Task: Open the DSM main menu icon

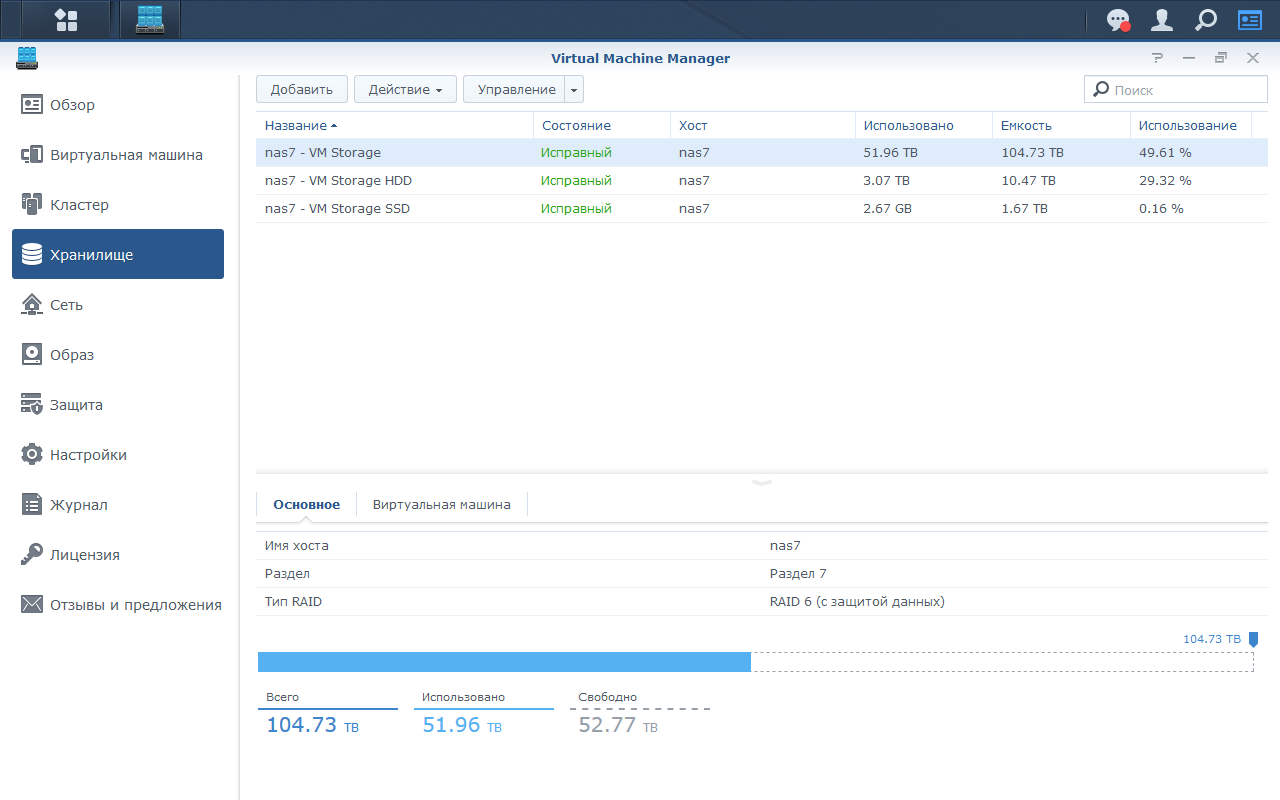Action: 66,19
